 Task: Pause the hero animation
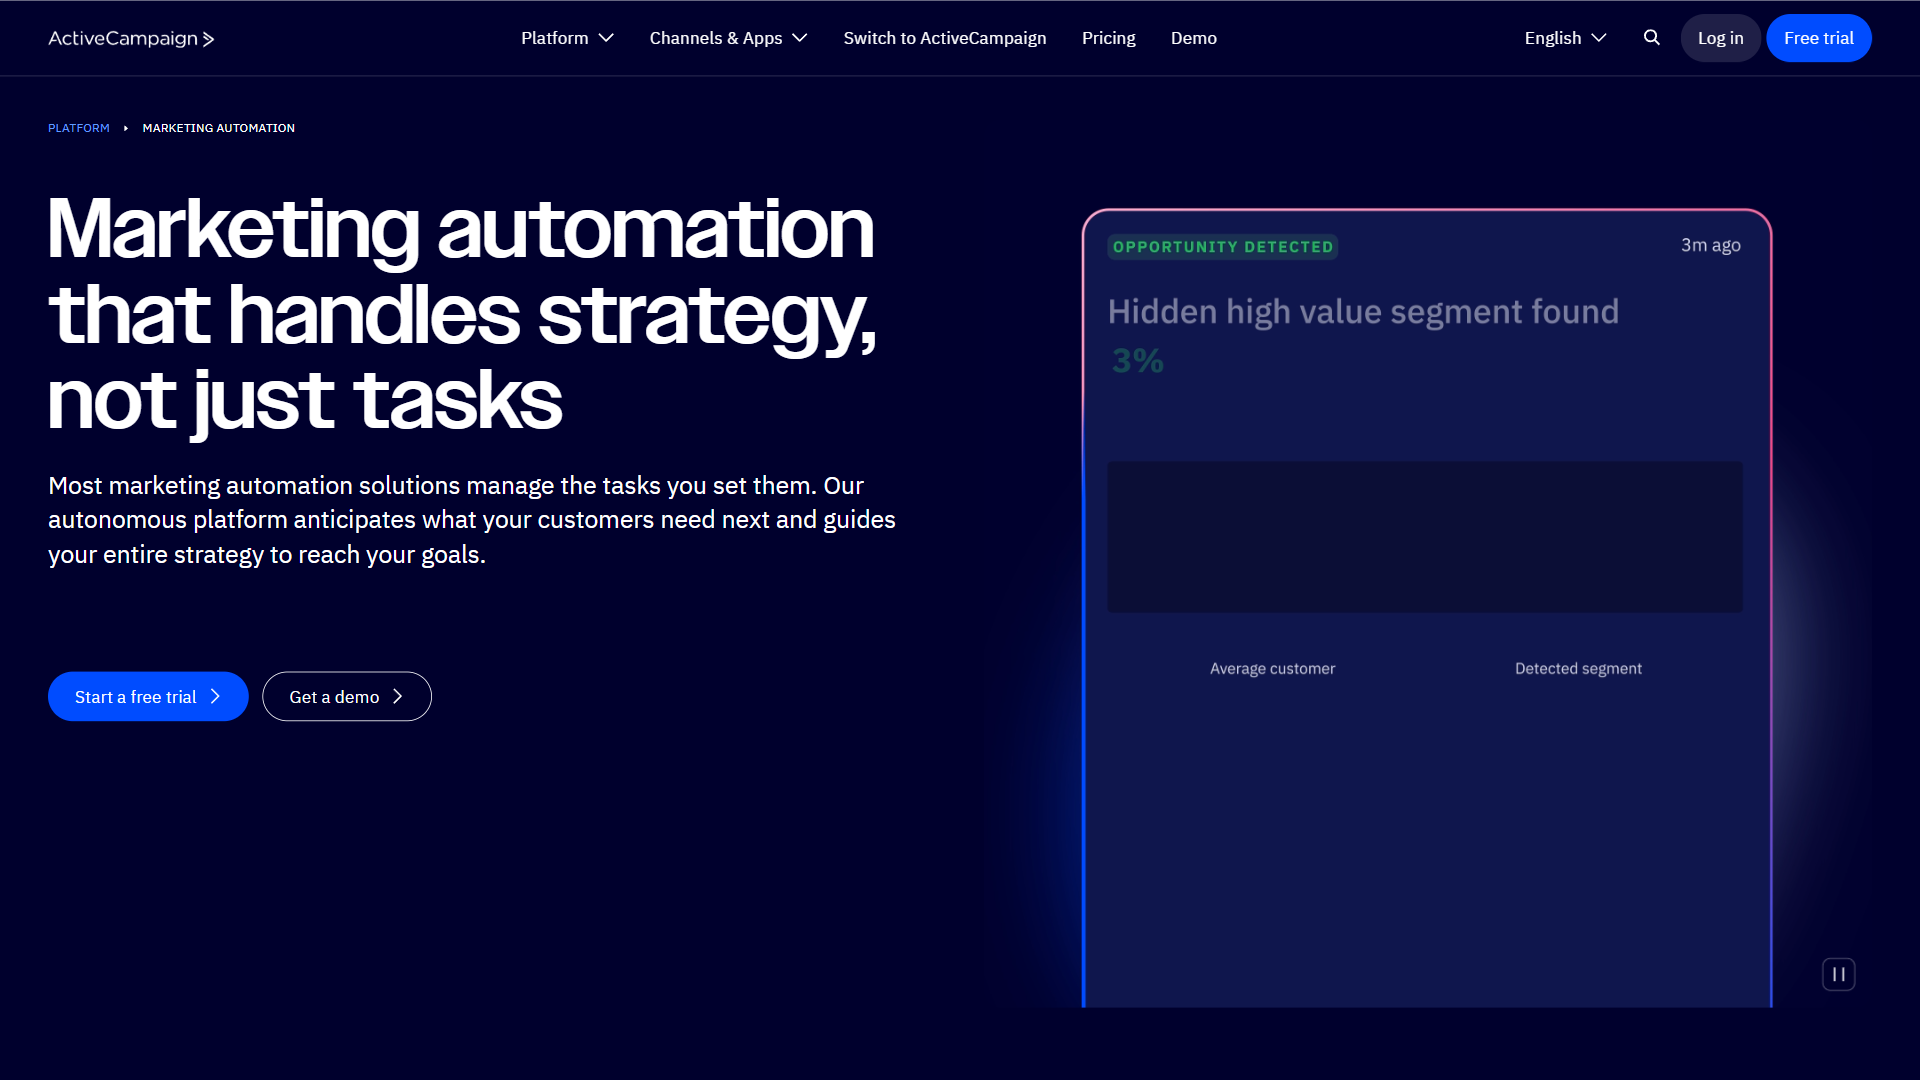pos(1838,974)
